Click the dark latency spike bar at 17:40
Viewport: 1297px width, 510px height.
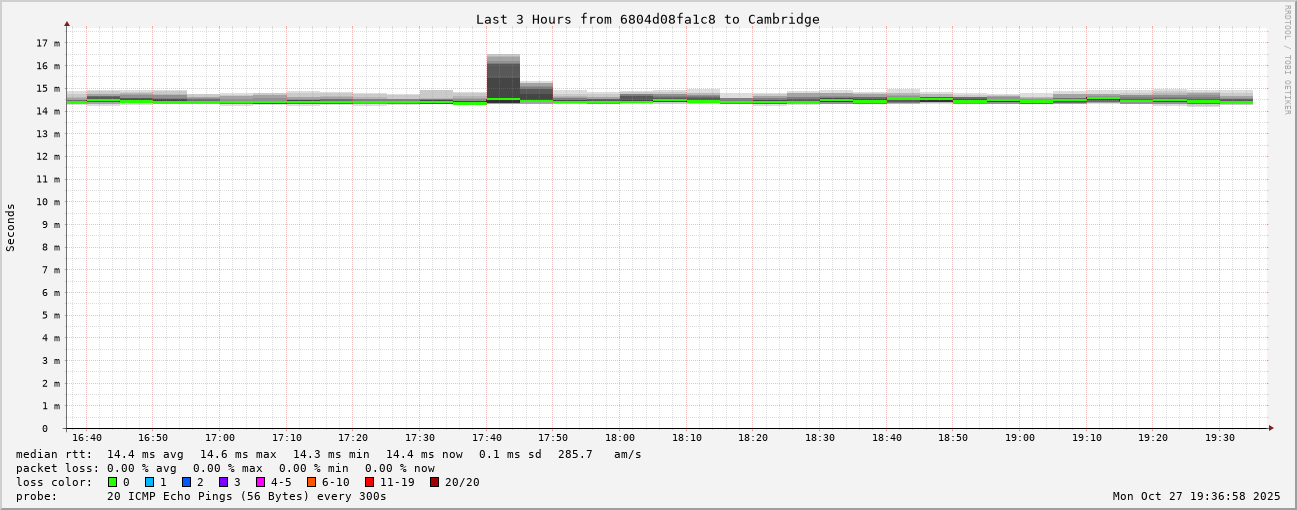[x=503, y=78]
